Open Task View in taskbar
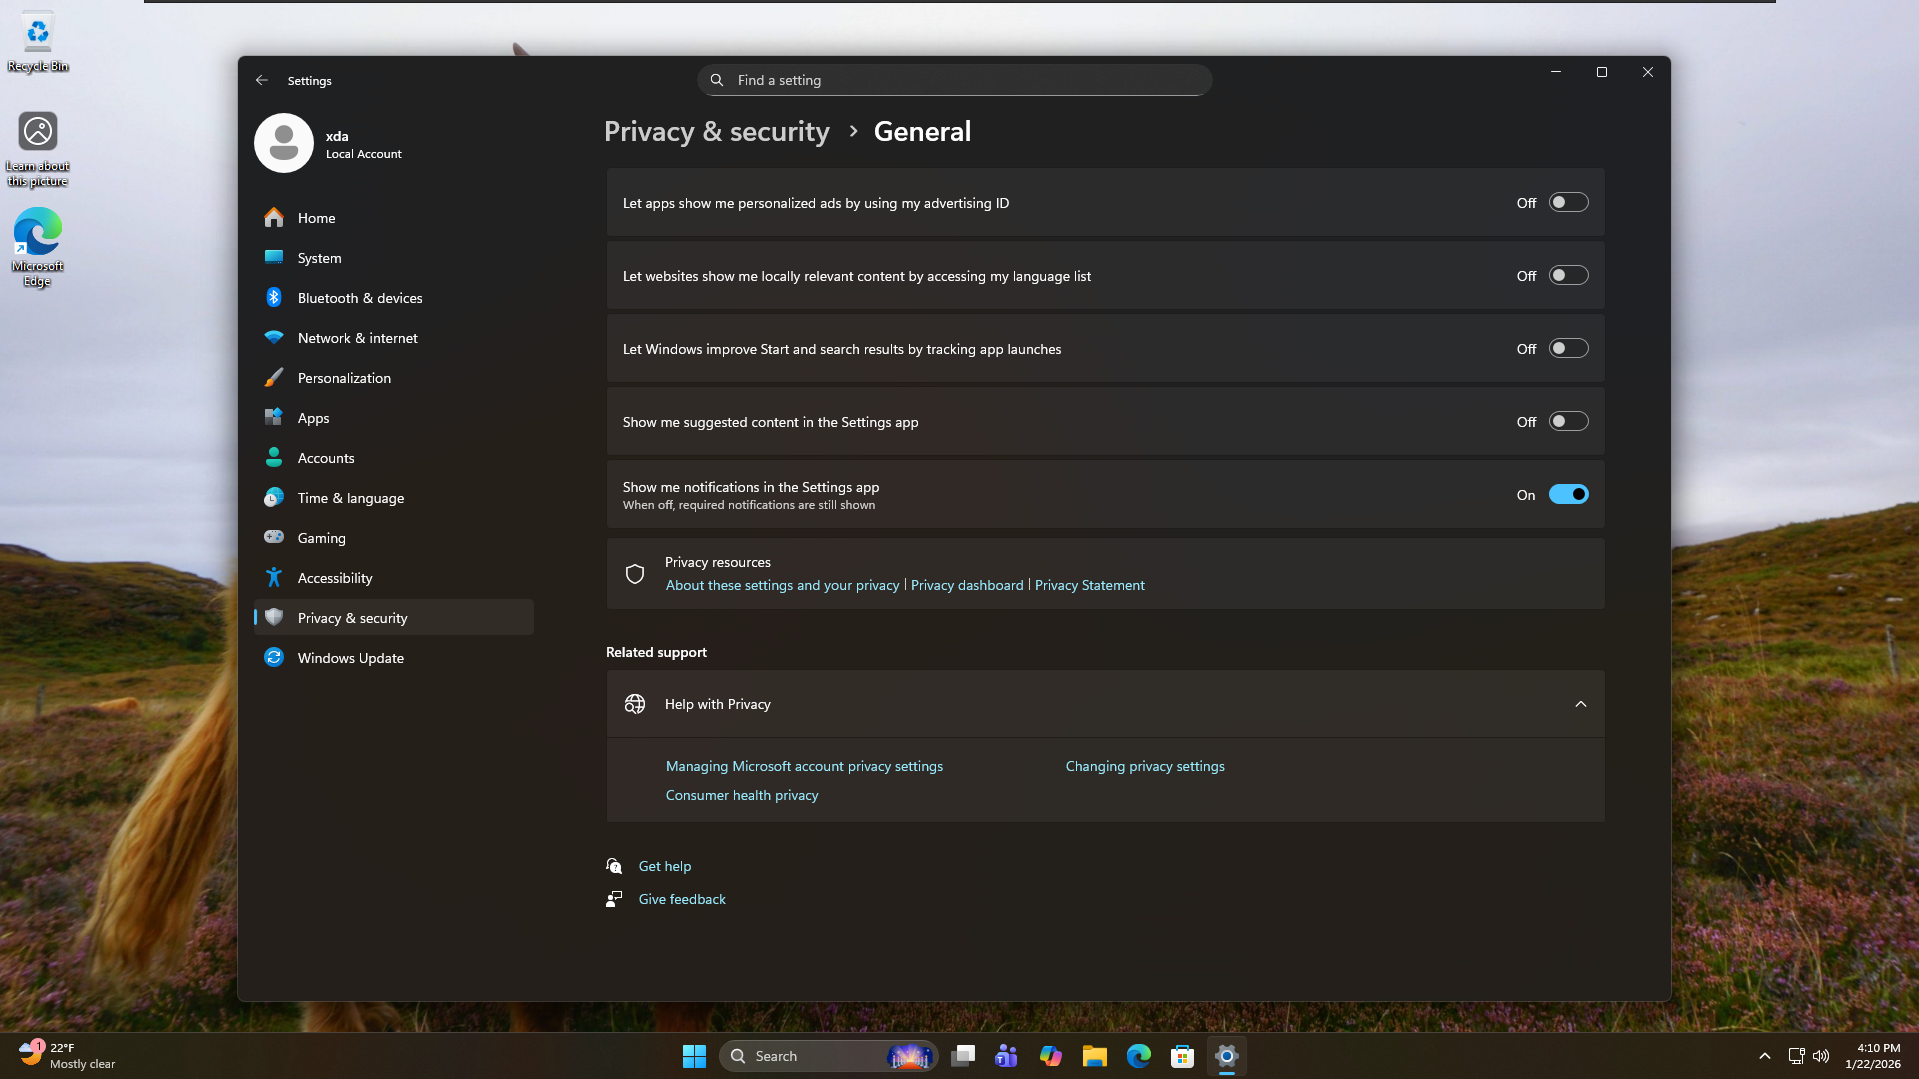 coord(963,1056)
